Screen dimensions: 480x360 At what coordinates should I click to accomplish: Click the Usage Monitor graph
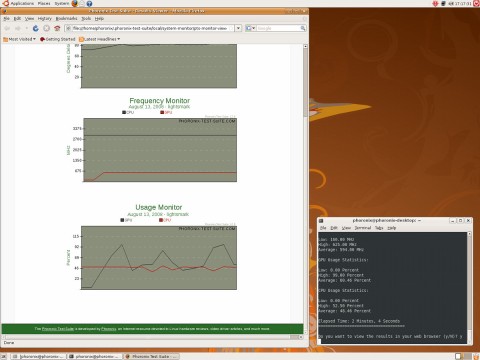click(x=159, y=258)
